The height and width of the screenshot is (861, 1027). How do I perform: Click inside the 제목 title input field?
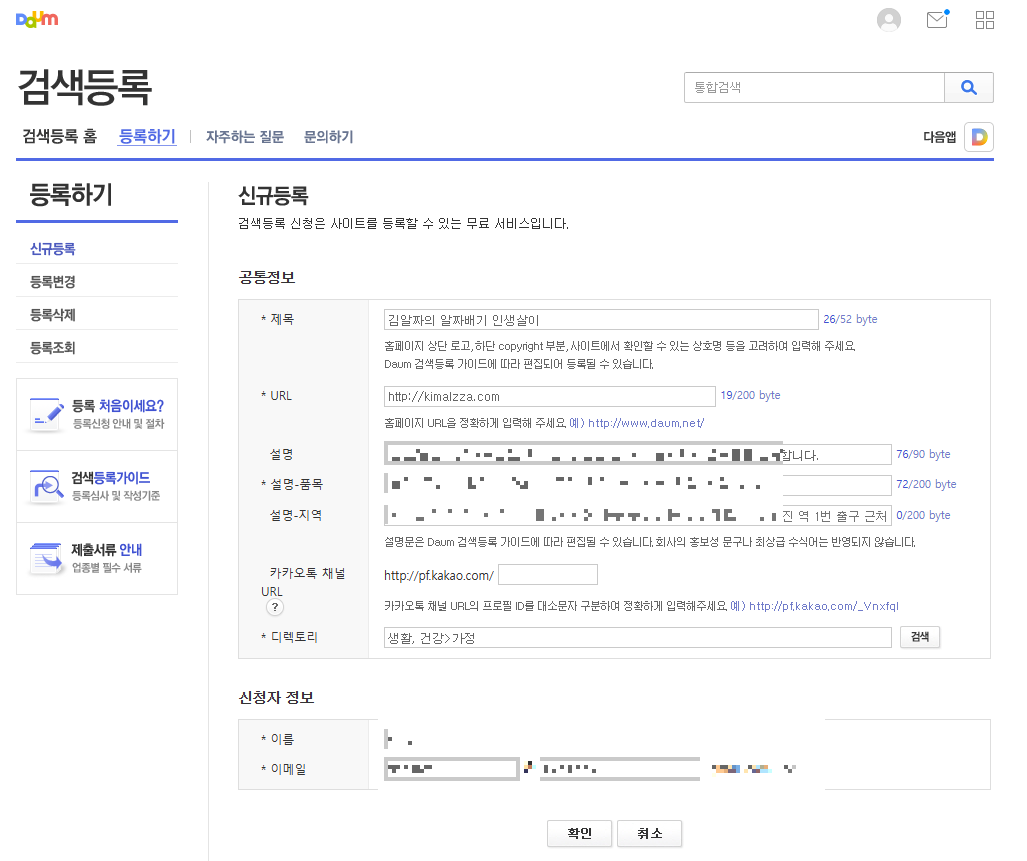pyautogui.click(x=601, y=319)
